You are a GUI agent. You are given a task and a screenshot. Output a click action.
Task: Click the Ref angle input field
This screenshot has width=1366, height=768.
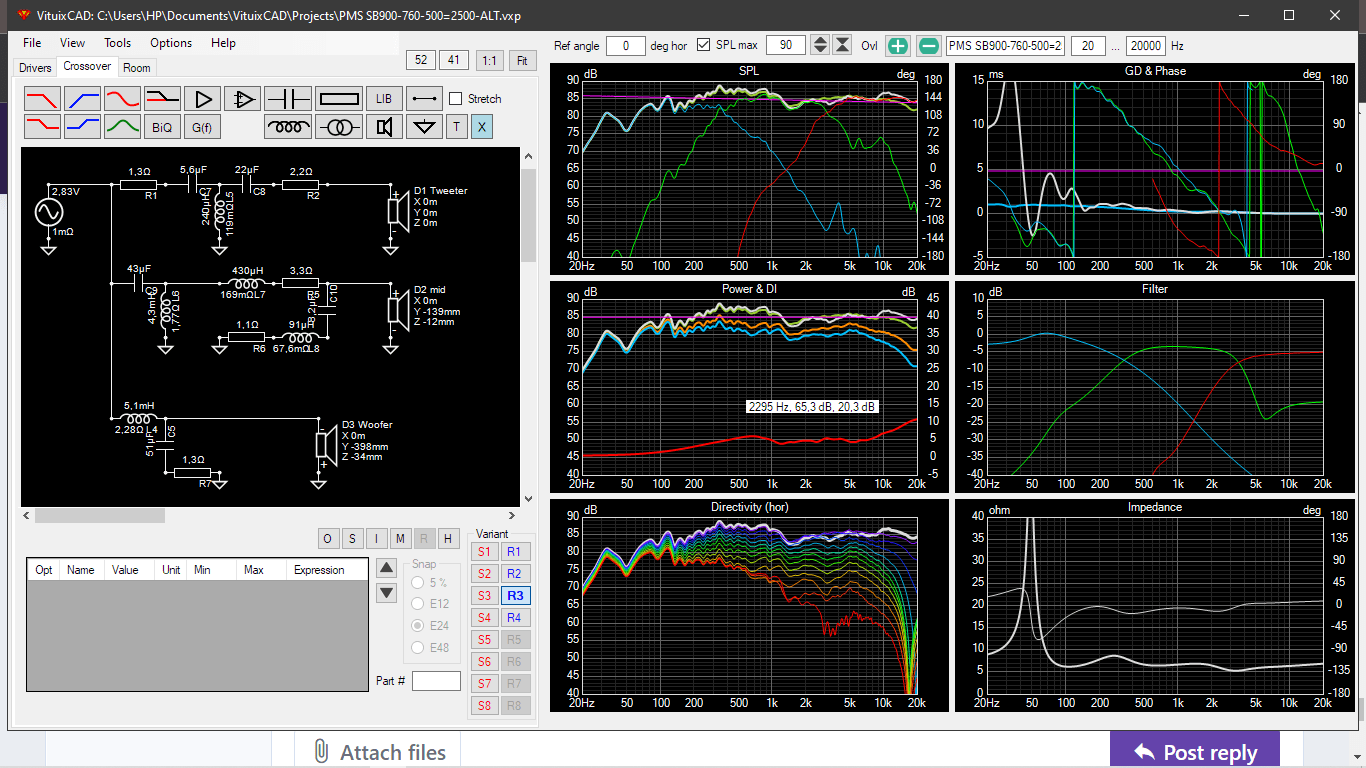[625, 45]
